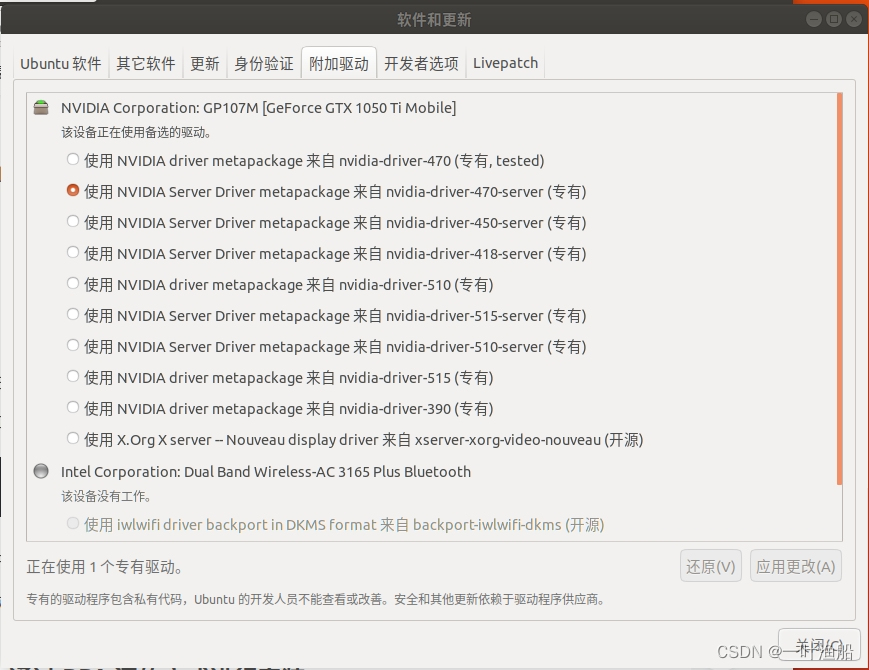Open the Ubuntu 软件 tab

pyautogui.click(x=61, y=64)
